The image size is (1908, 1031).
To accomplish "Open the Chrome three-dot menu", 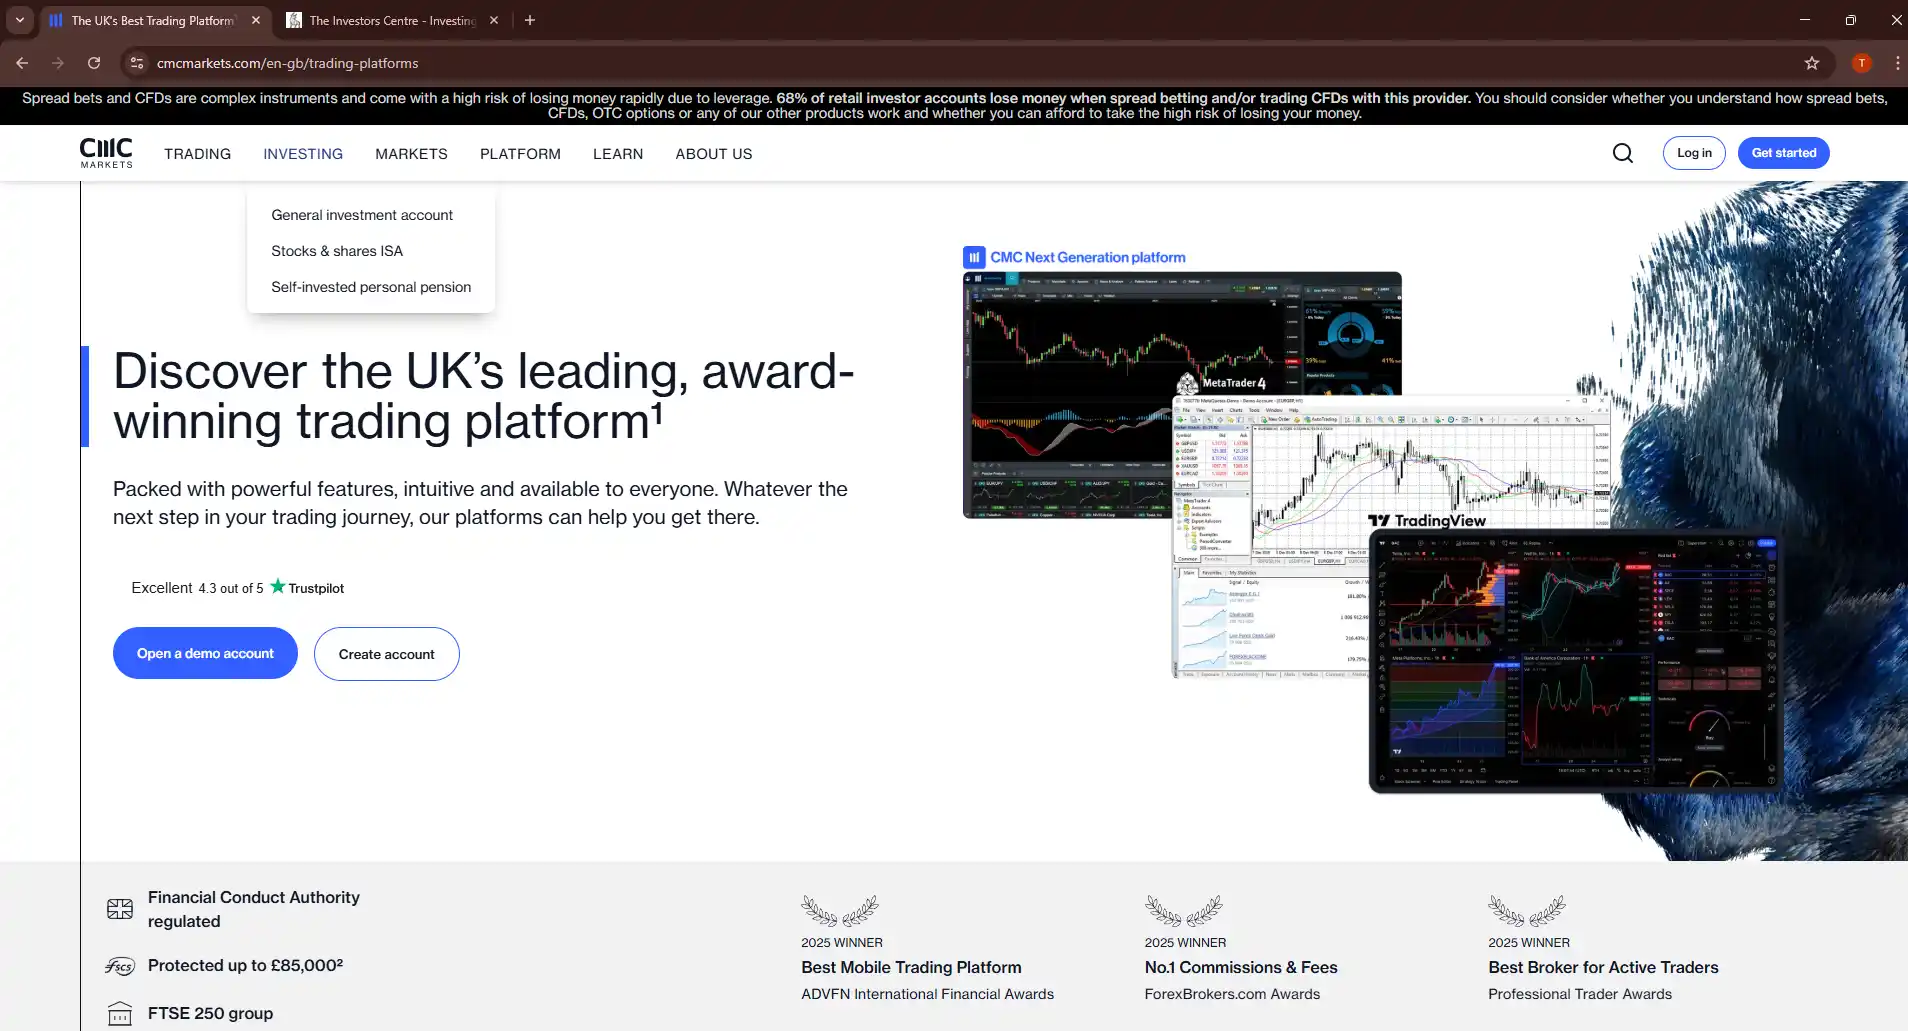I will pos(1897,63).
